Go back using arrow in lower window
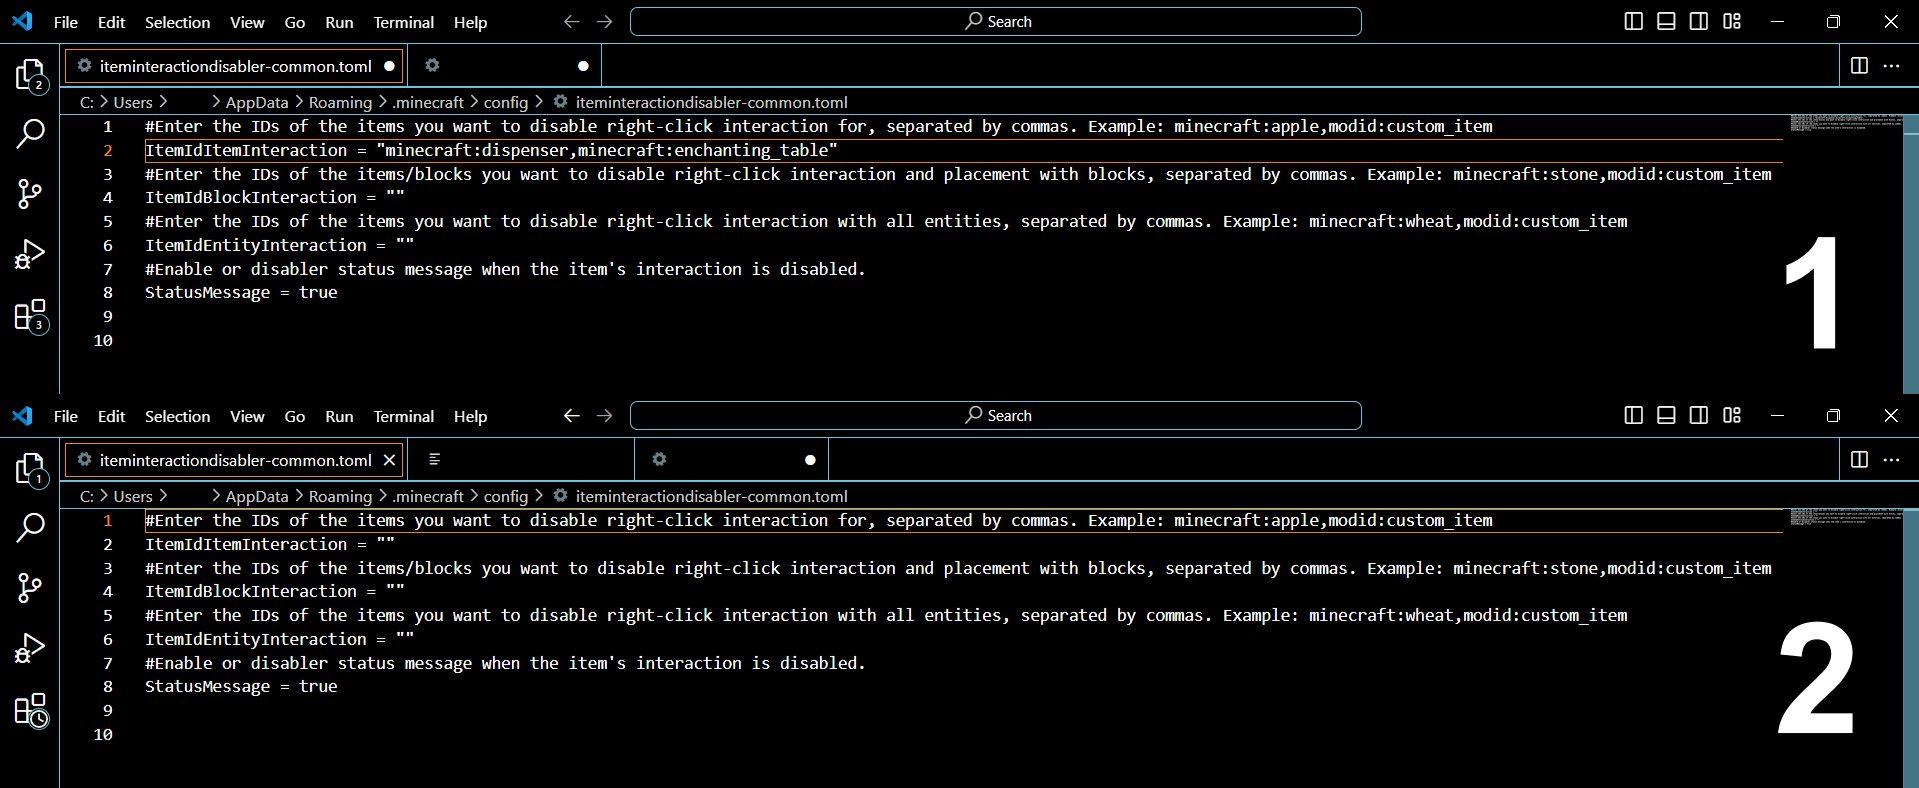Viewport: 1919px width, 788px height. 571,415
